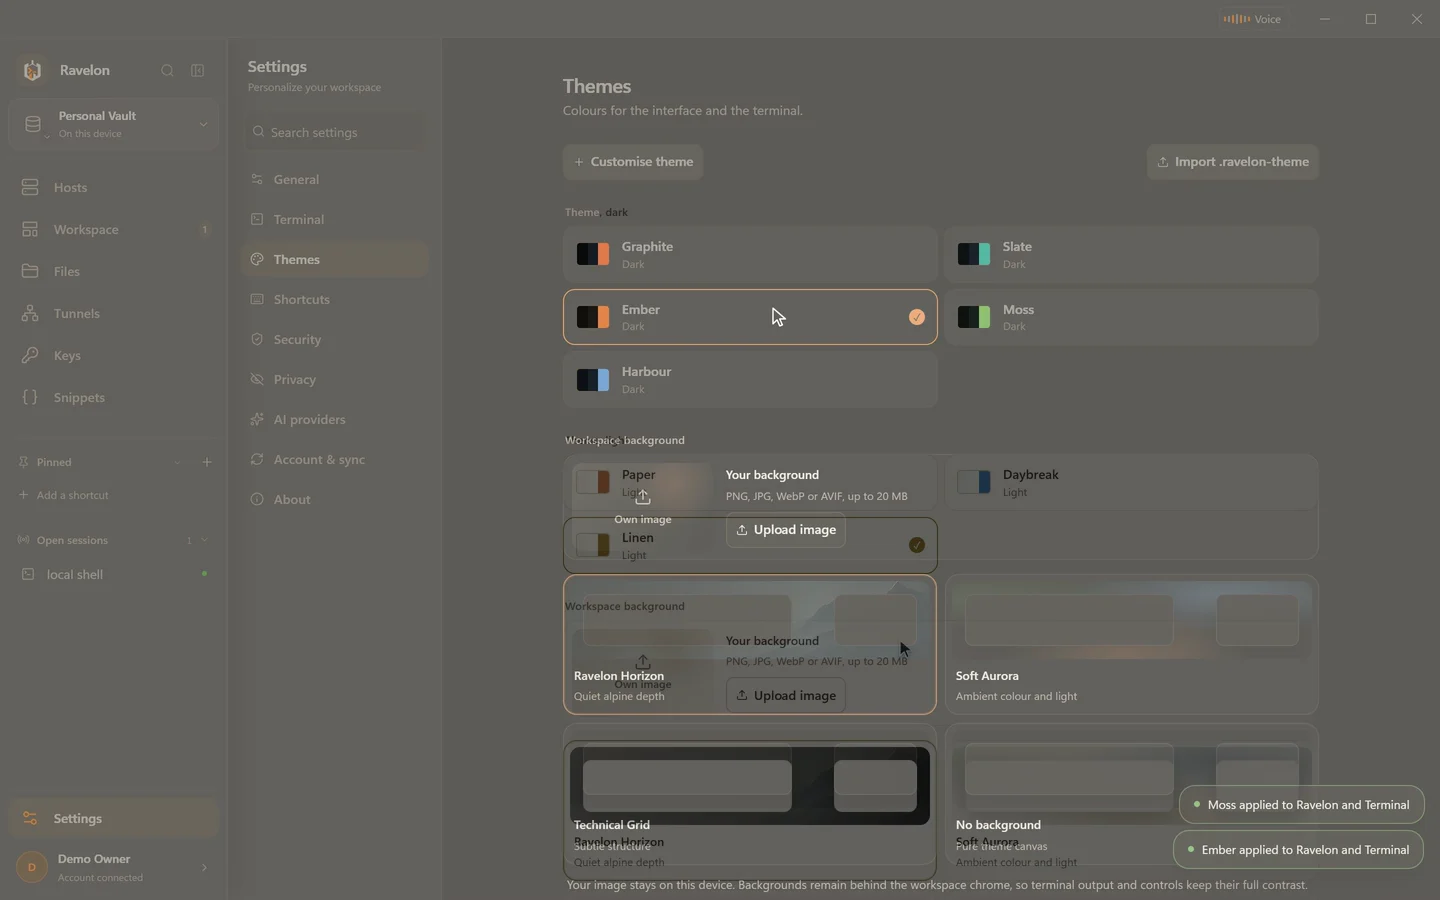
Task: Open the local shell session
Action: [114, 574]
